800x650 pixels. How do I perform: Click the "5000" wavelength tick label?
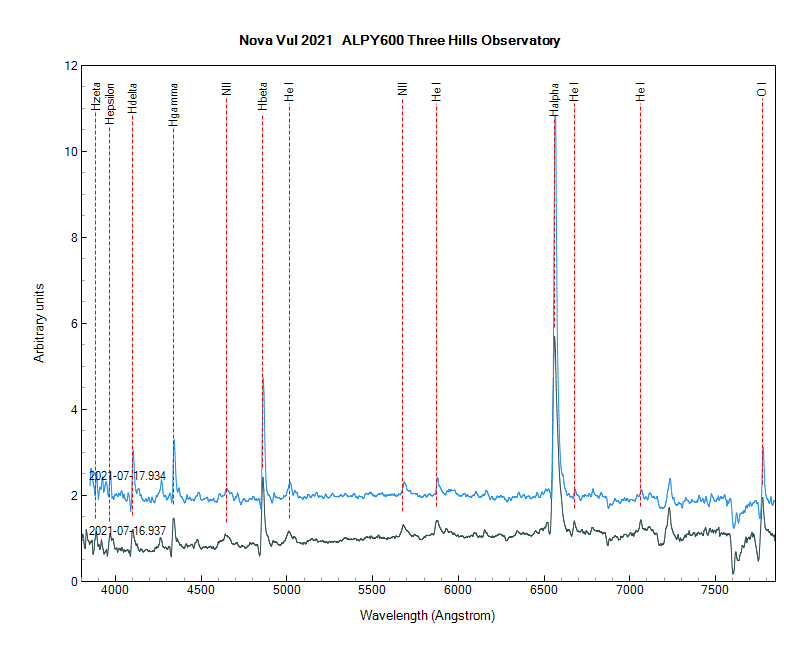[287, 590]
